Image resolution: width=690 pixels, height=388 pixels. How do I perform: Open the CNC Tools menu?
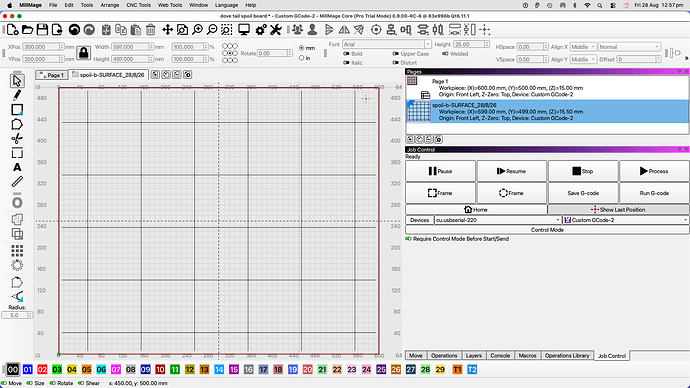138,5
